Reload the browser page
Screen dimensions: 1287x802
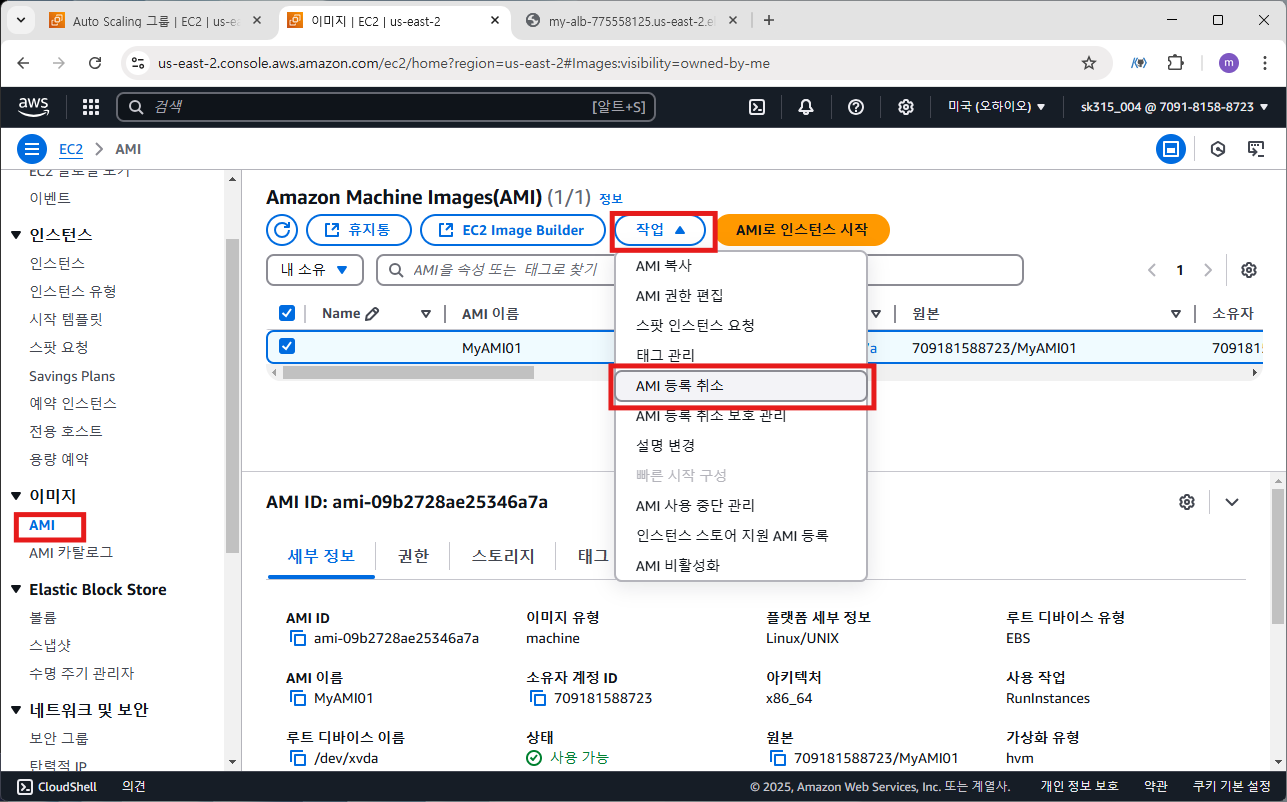(95, 63)
